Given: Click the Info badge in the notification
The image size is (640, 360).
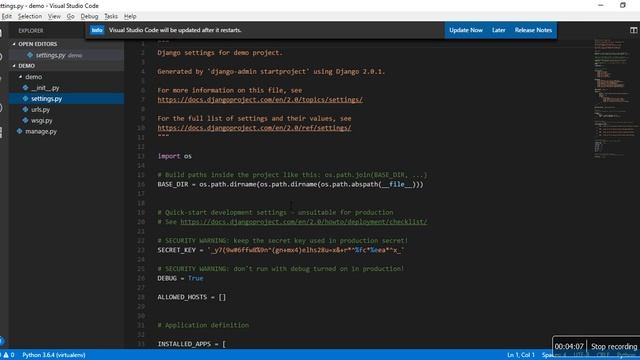Looking at the screenshot, I should (x=97, y=30).
